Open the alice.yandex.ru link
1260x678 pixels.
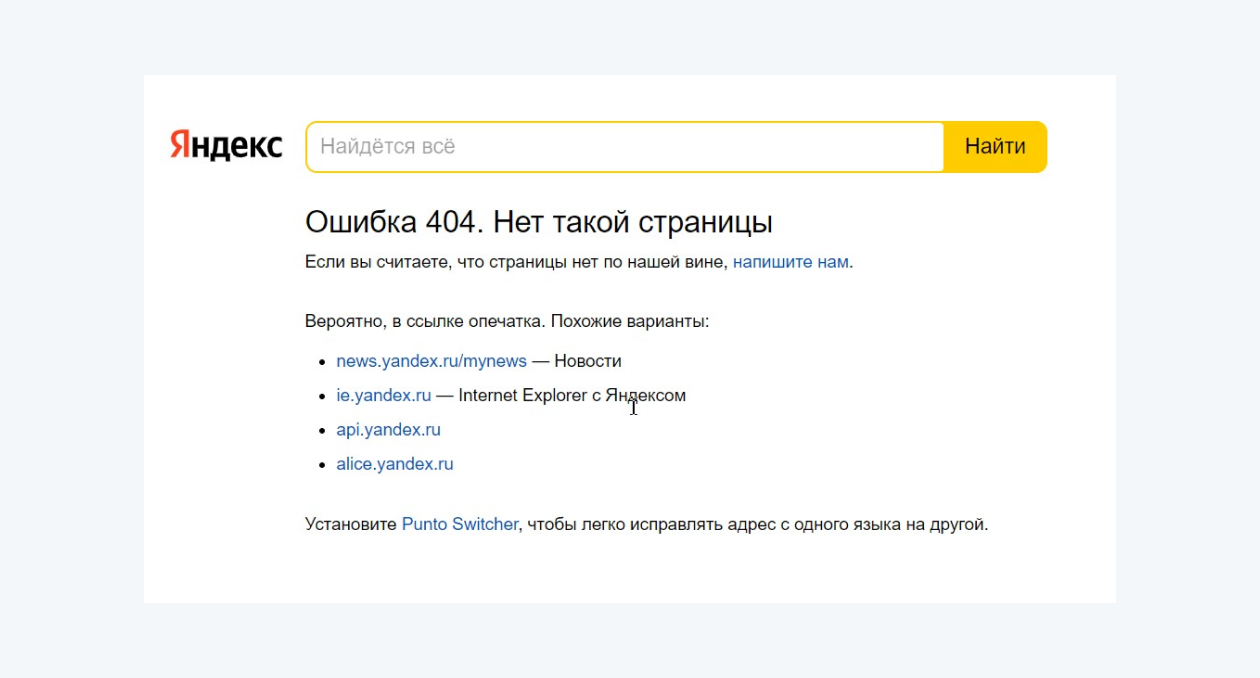395,464
